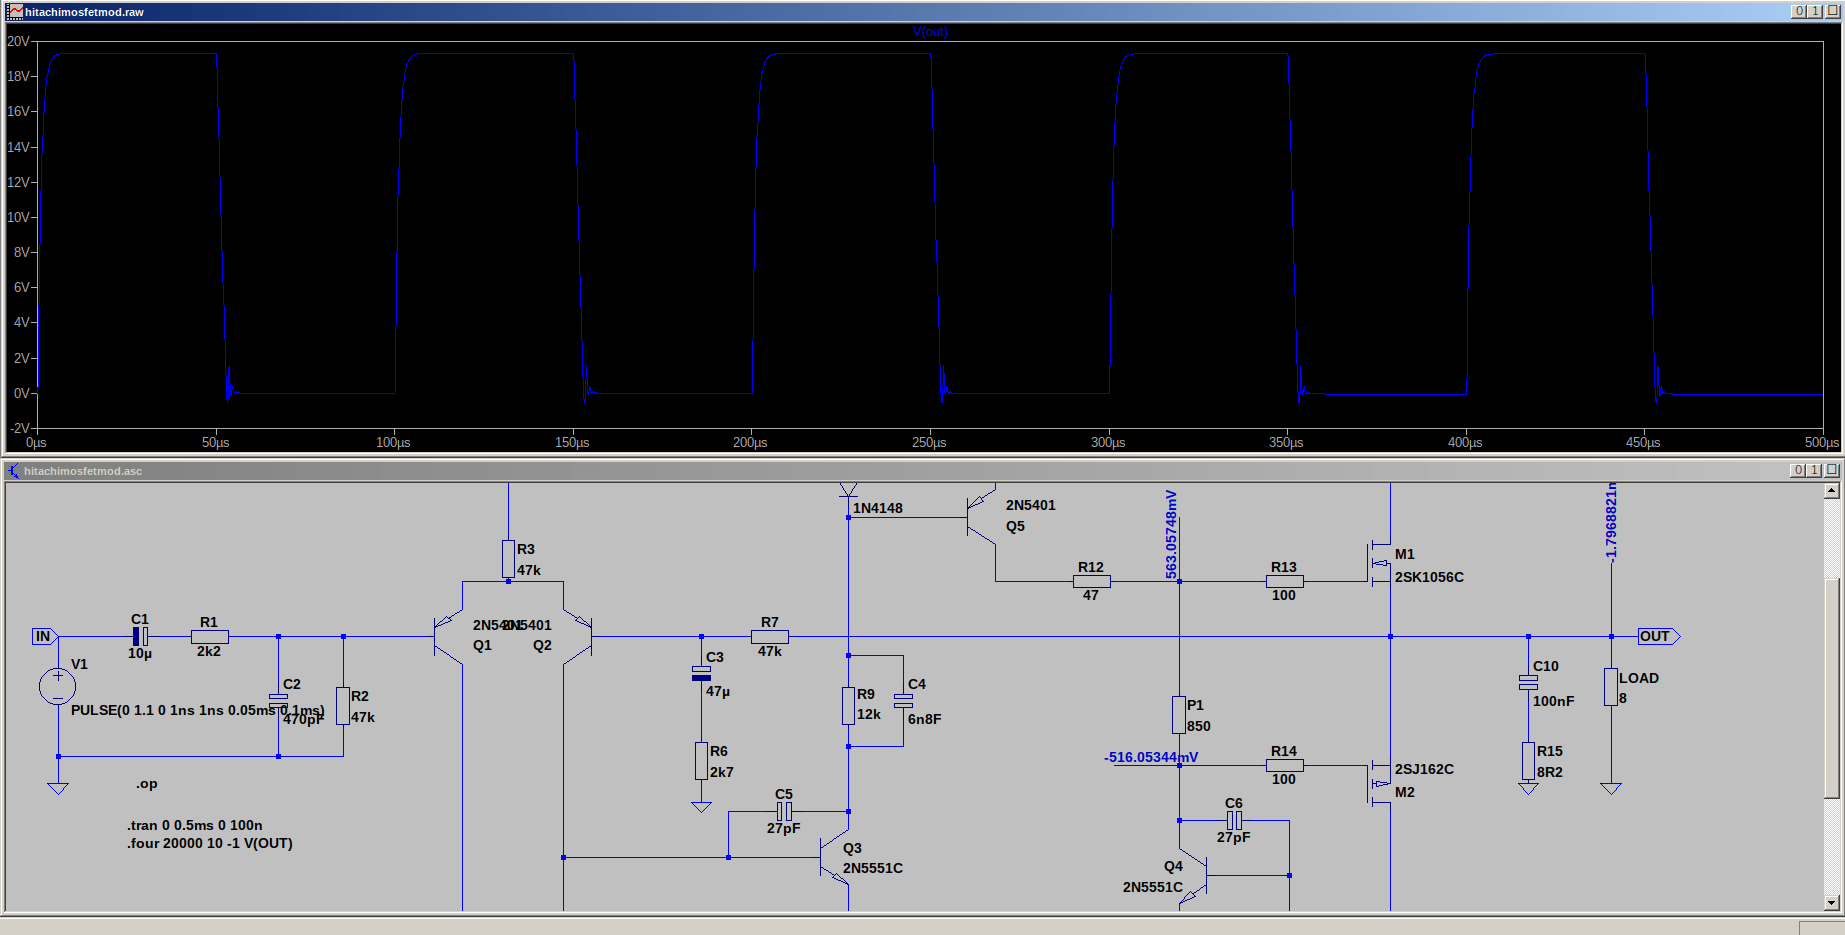Click the IN input port flag

45,636
